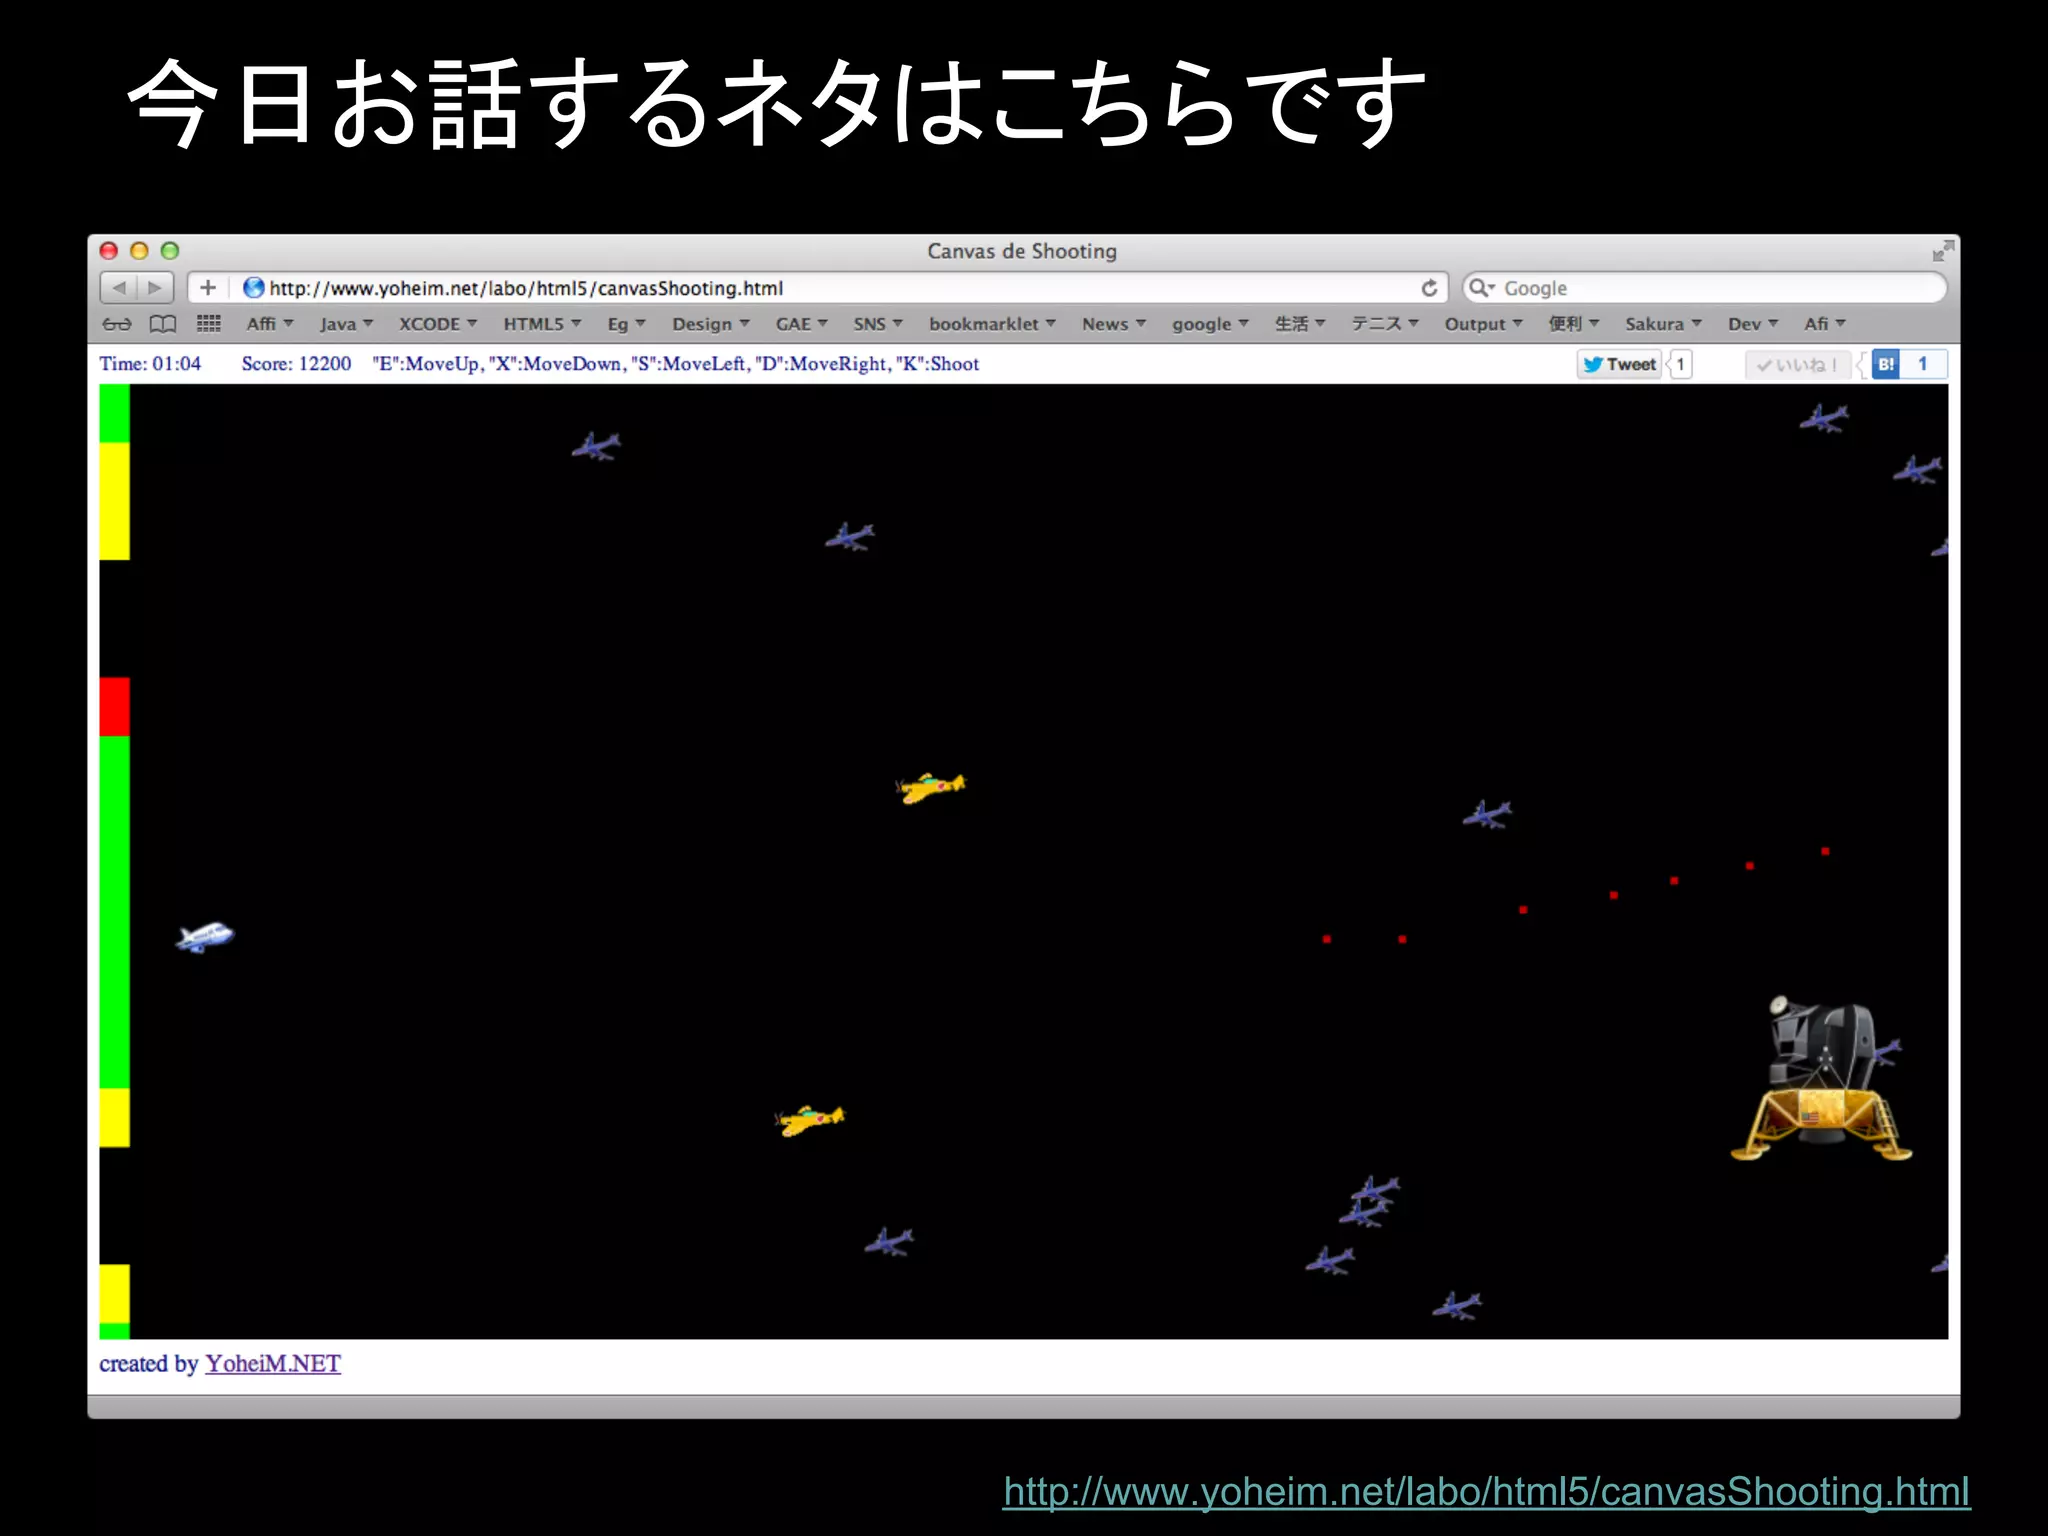Open the Afi bookmarks menu
This screenshot has width=2048, height=1536.
click(1825, 324)
